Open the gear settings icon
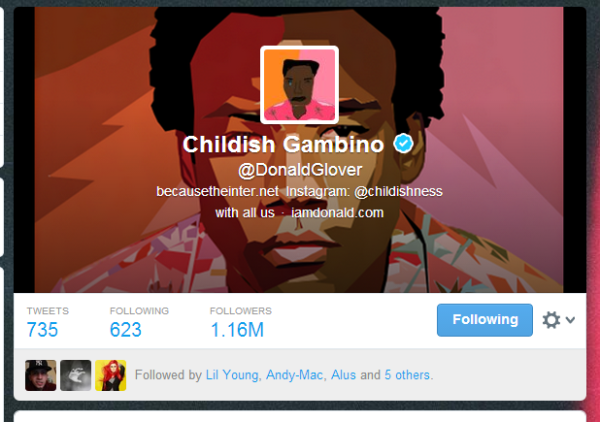 [x=551, y=320]
